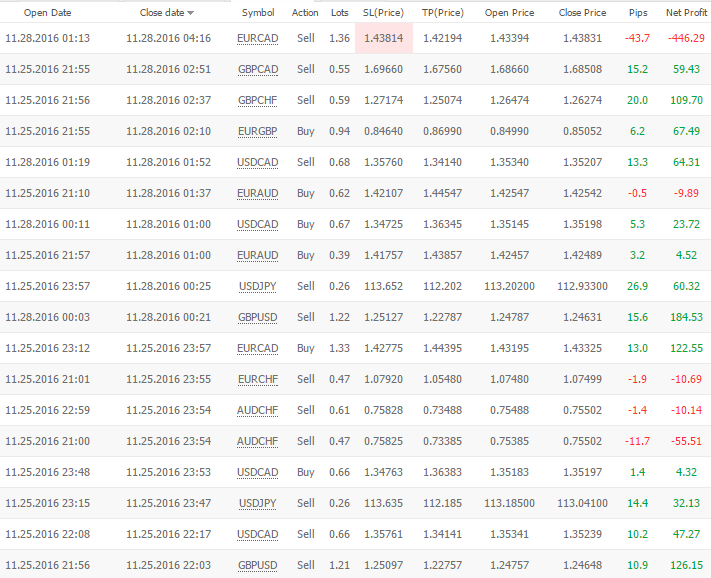Open GBPUSD link in the 184.53 profit row
The height and width of the screenshot is (578, 711).
tap(258, 317)
